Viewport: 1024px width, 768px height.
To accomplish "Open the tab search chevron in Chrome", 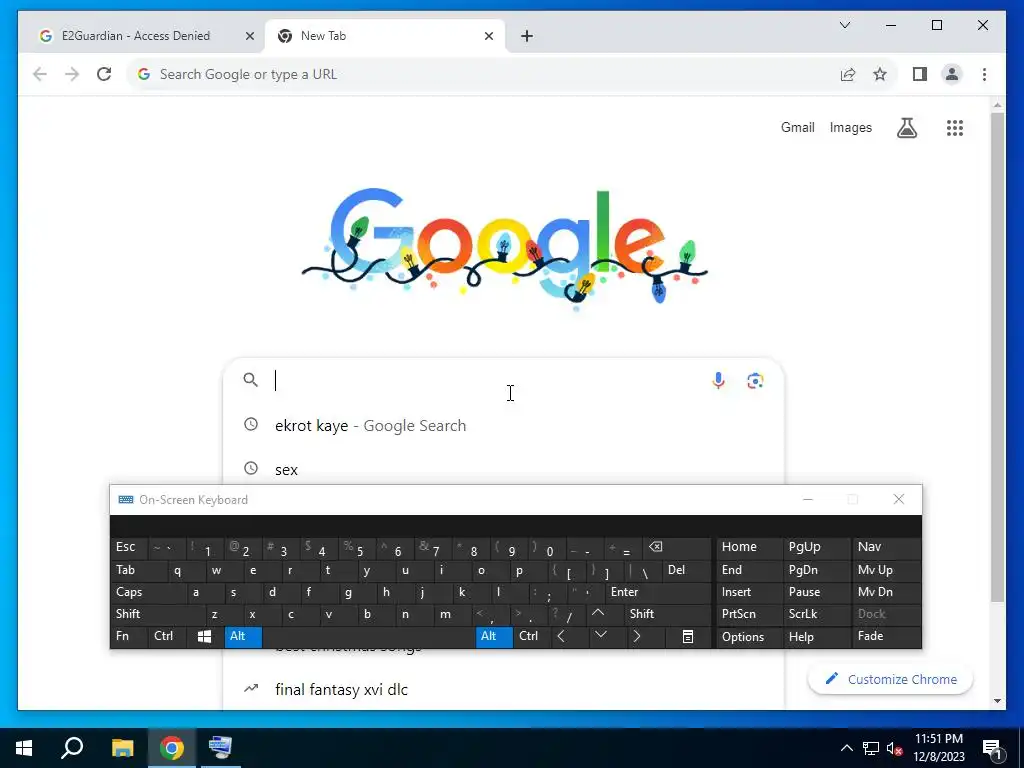I will pyautogui.click(x=845, y=25).
